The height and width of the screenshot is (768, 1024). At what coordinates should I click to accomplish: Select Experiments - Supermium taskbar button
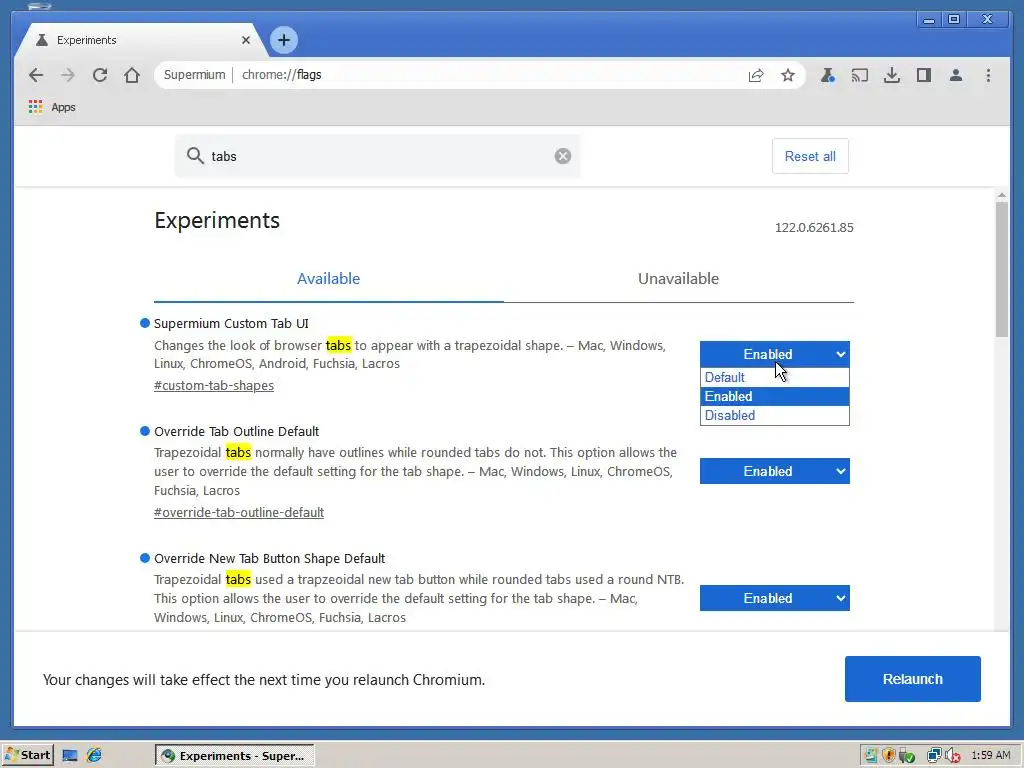click(235, 756)
